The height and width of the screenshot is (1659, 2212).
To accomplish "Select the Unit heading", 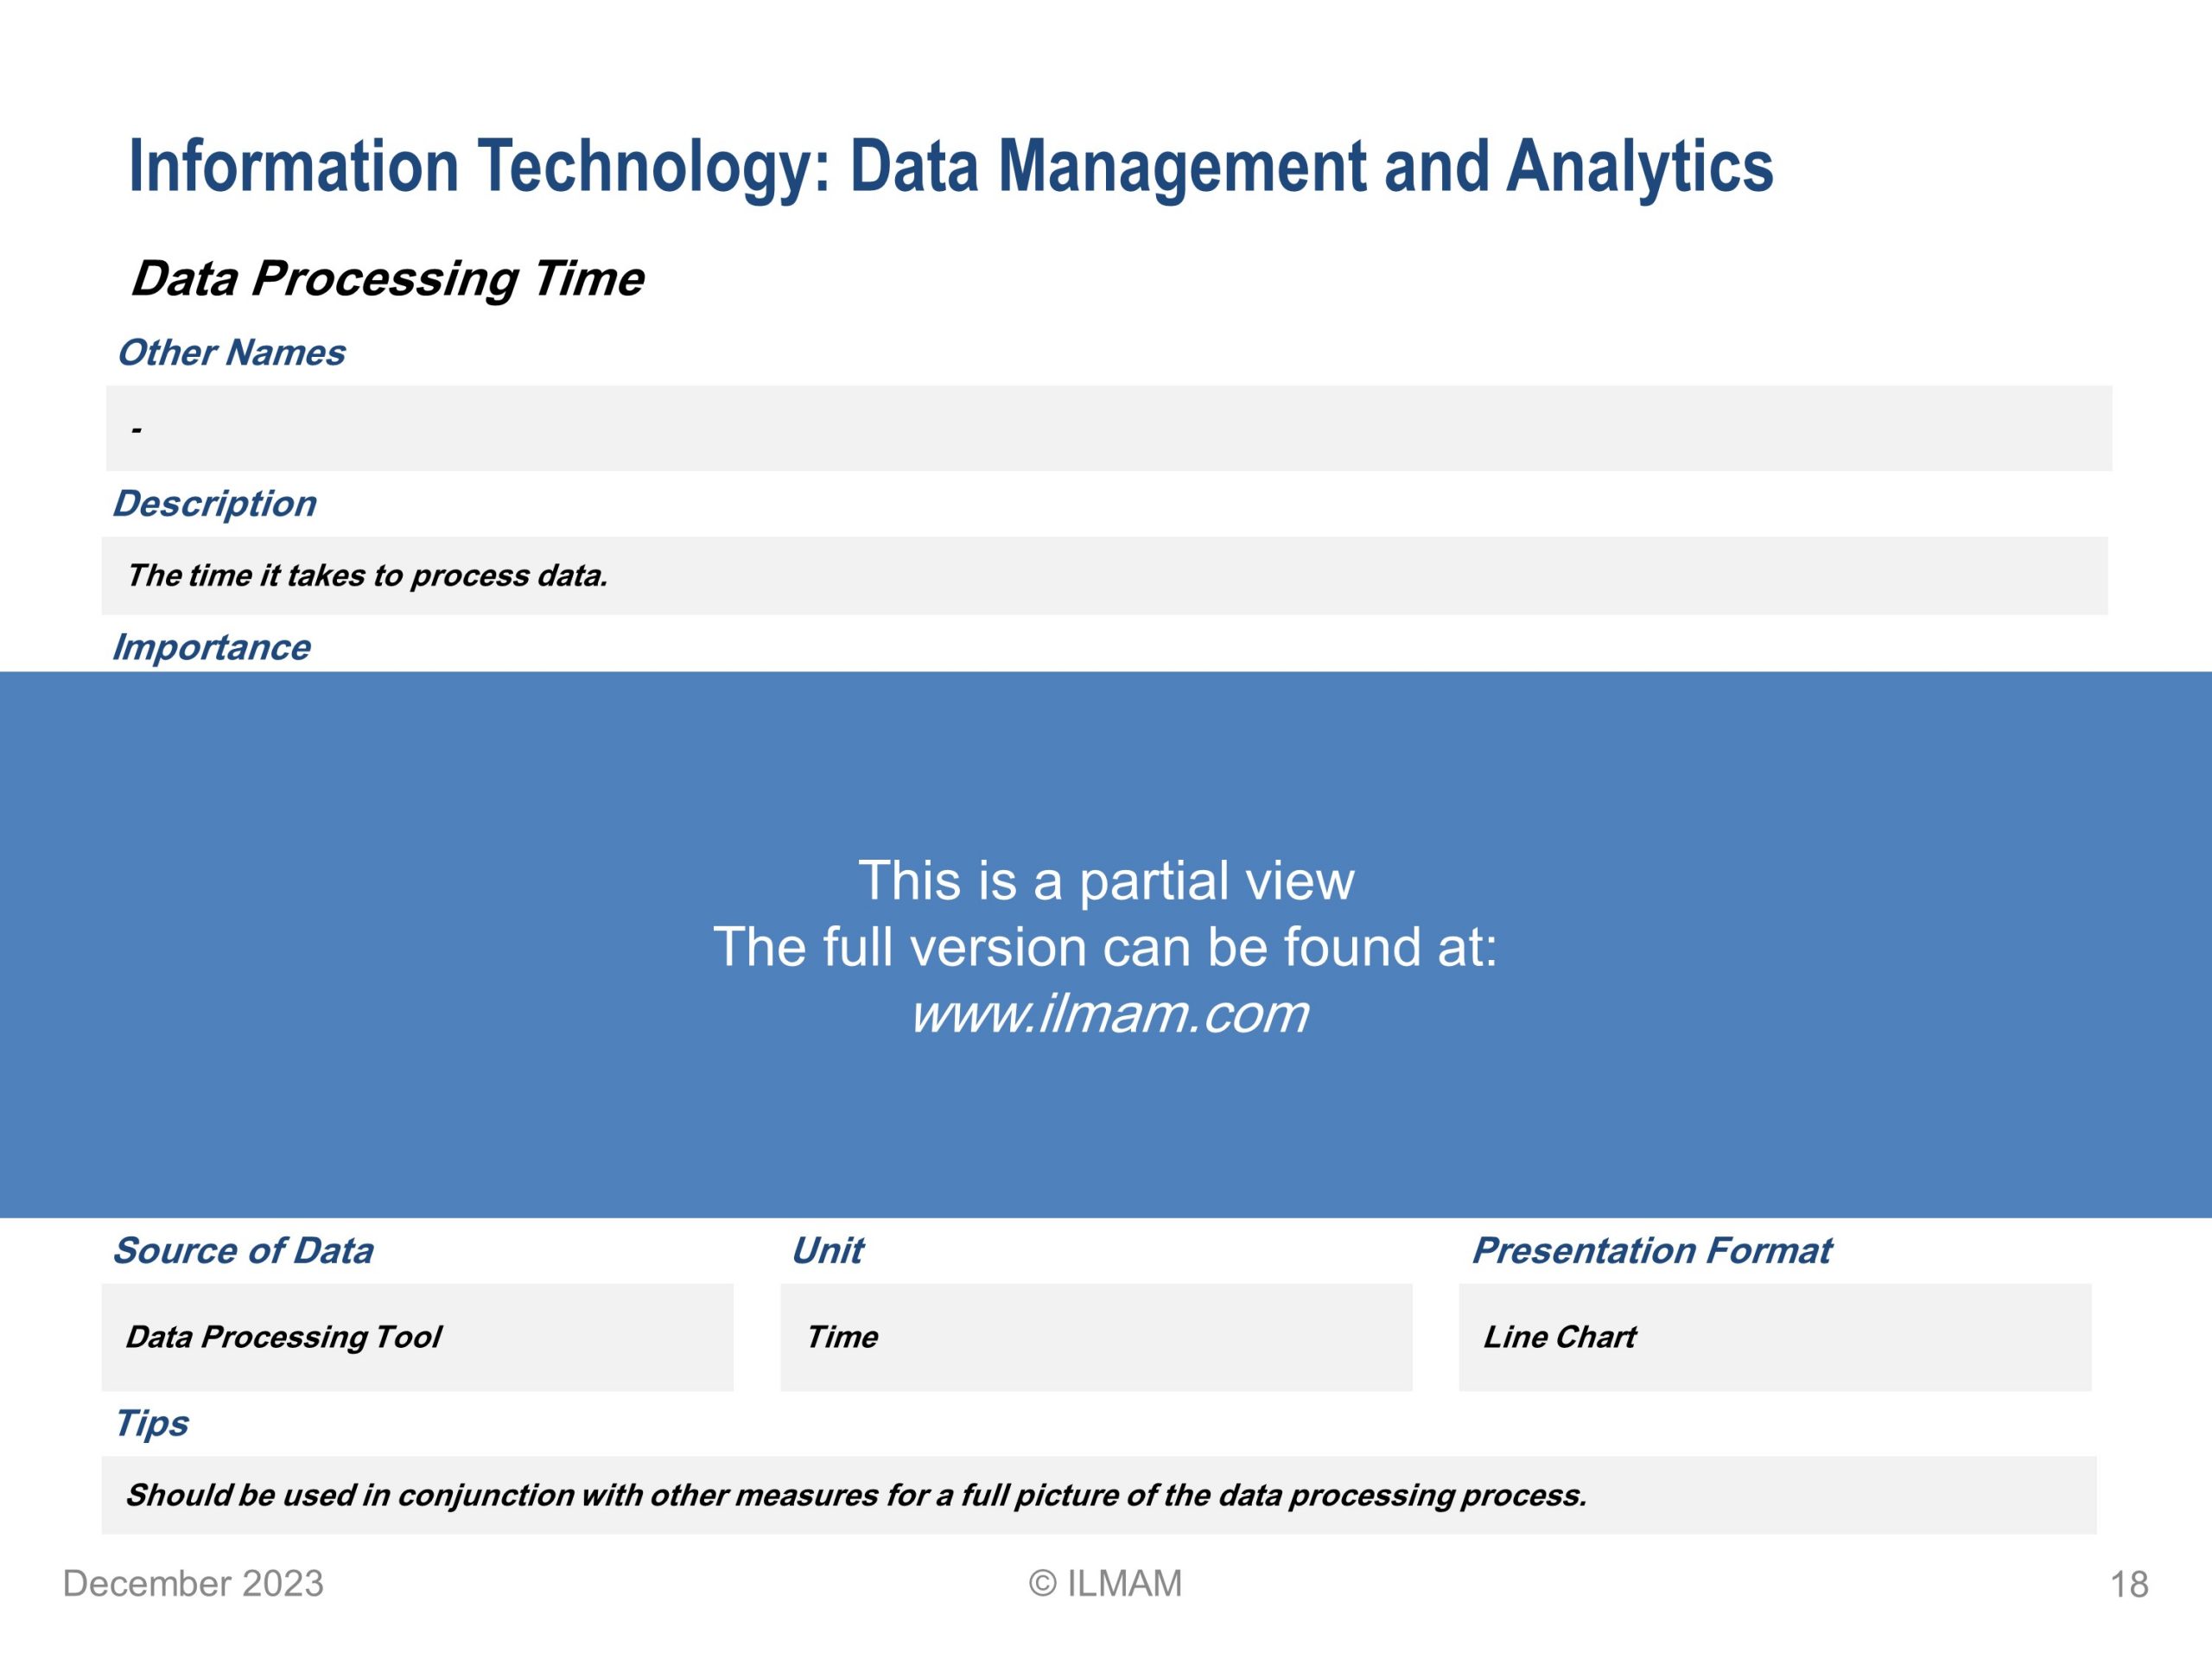I will click(x=827, y=1251).
